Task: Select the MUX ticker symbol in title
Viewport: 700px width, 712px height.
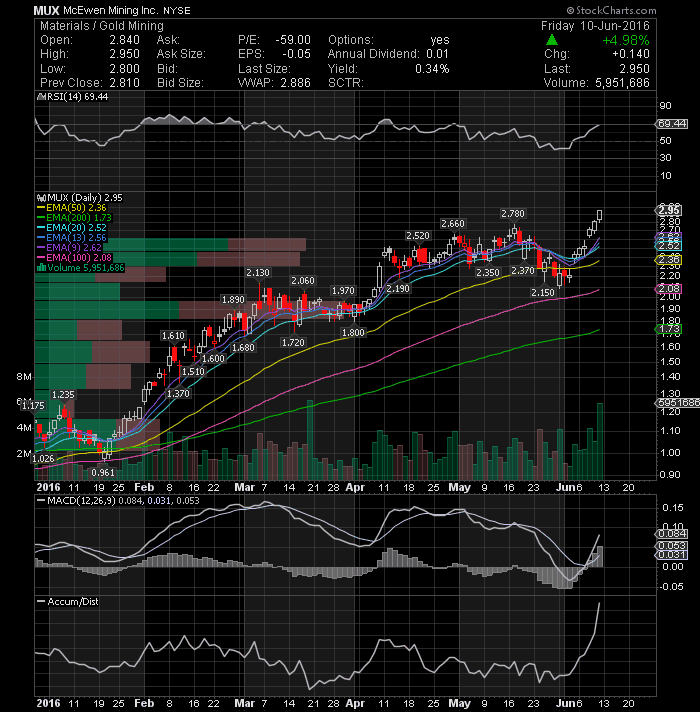Action: click(x=47, y=10)
